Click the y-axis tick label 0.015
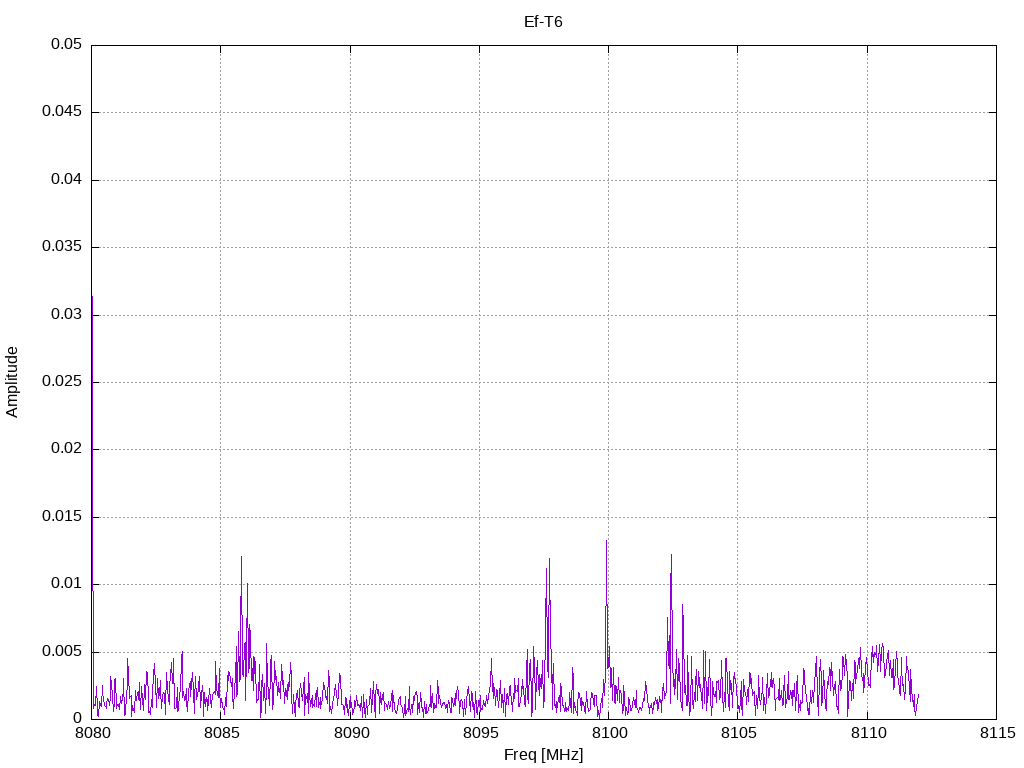The width and height of the screenshot is (1024, 768). tap(62, 517)
